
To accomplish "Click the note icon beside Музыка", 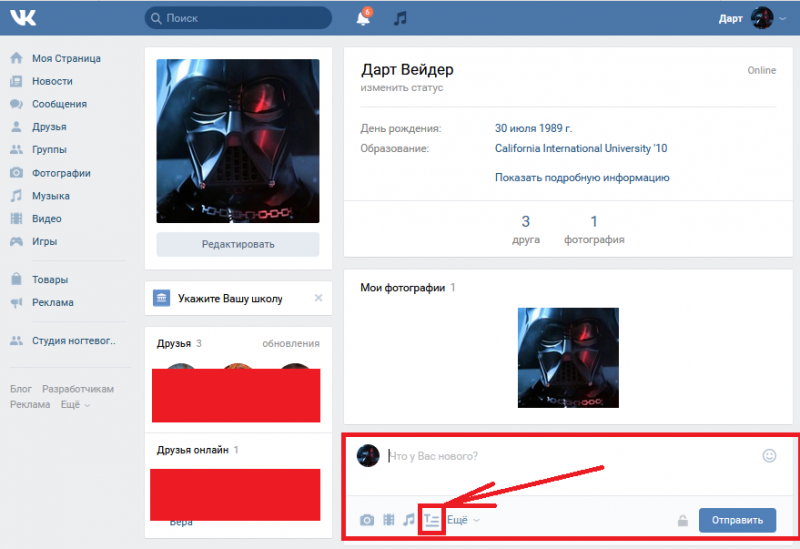I will point(16,195).
